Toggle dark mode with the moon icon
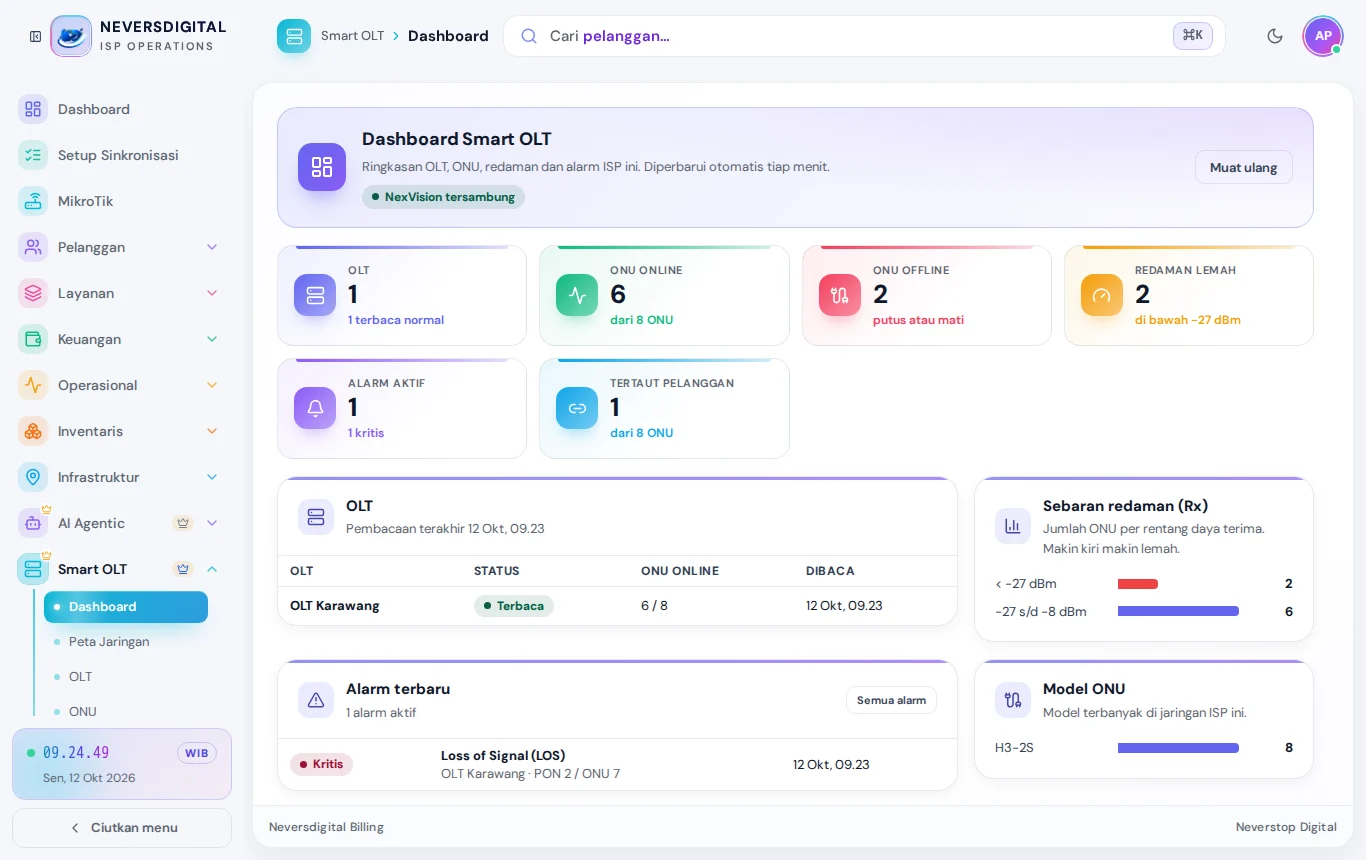 [x=1275, y=36]
